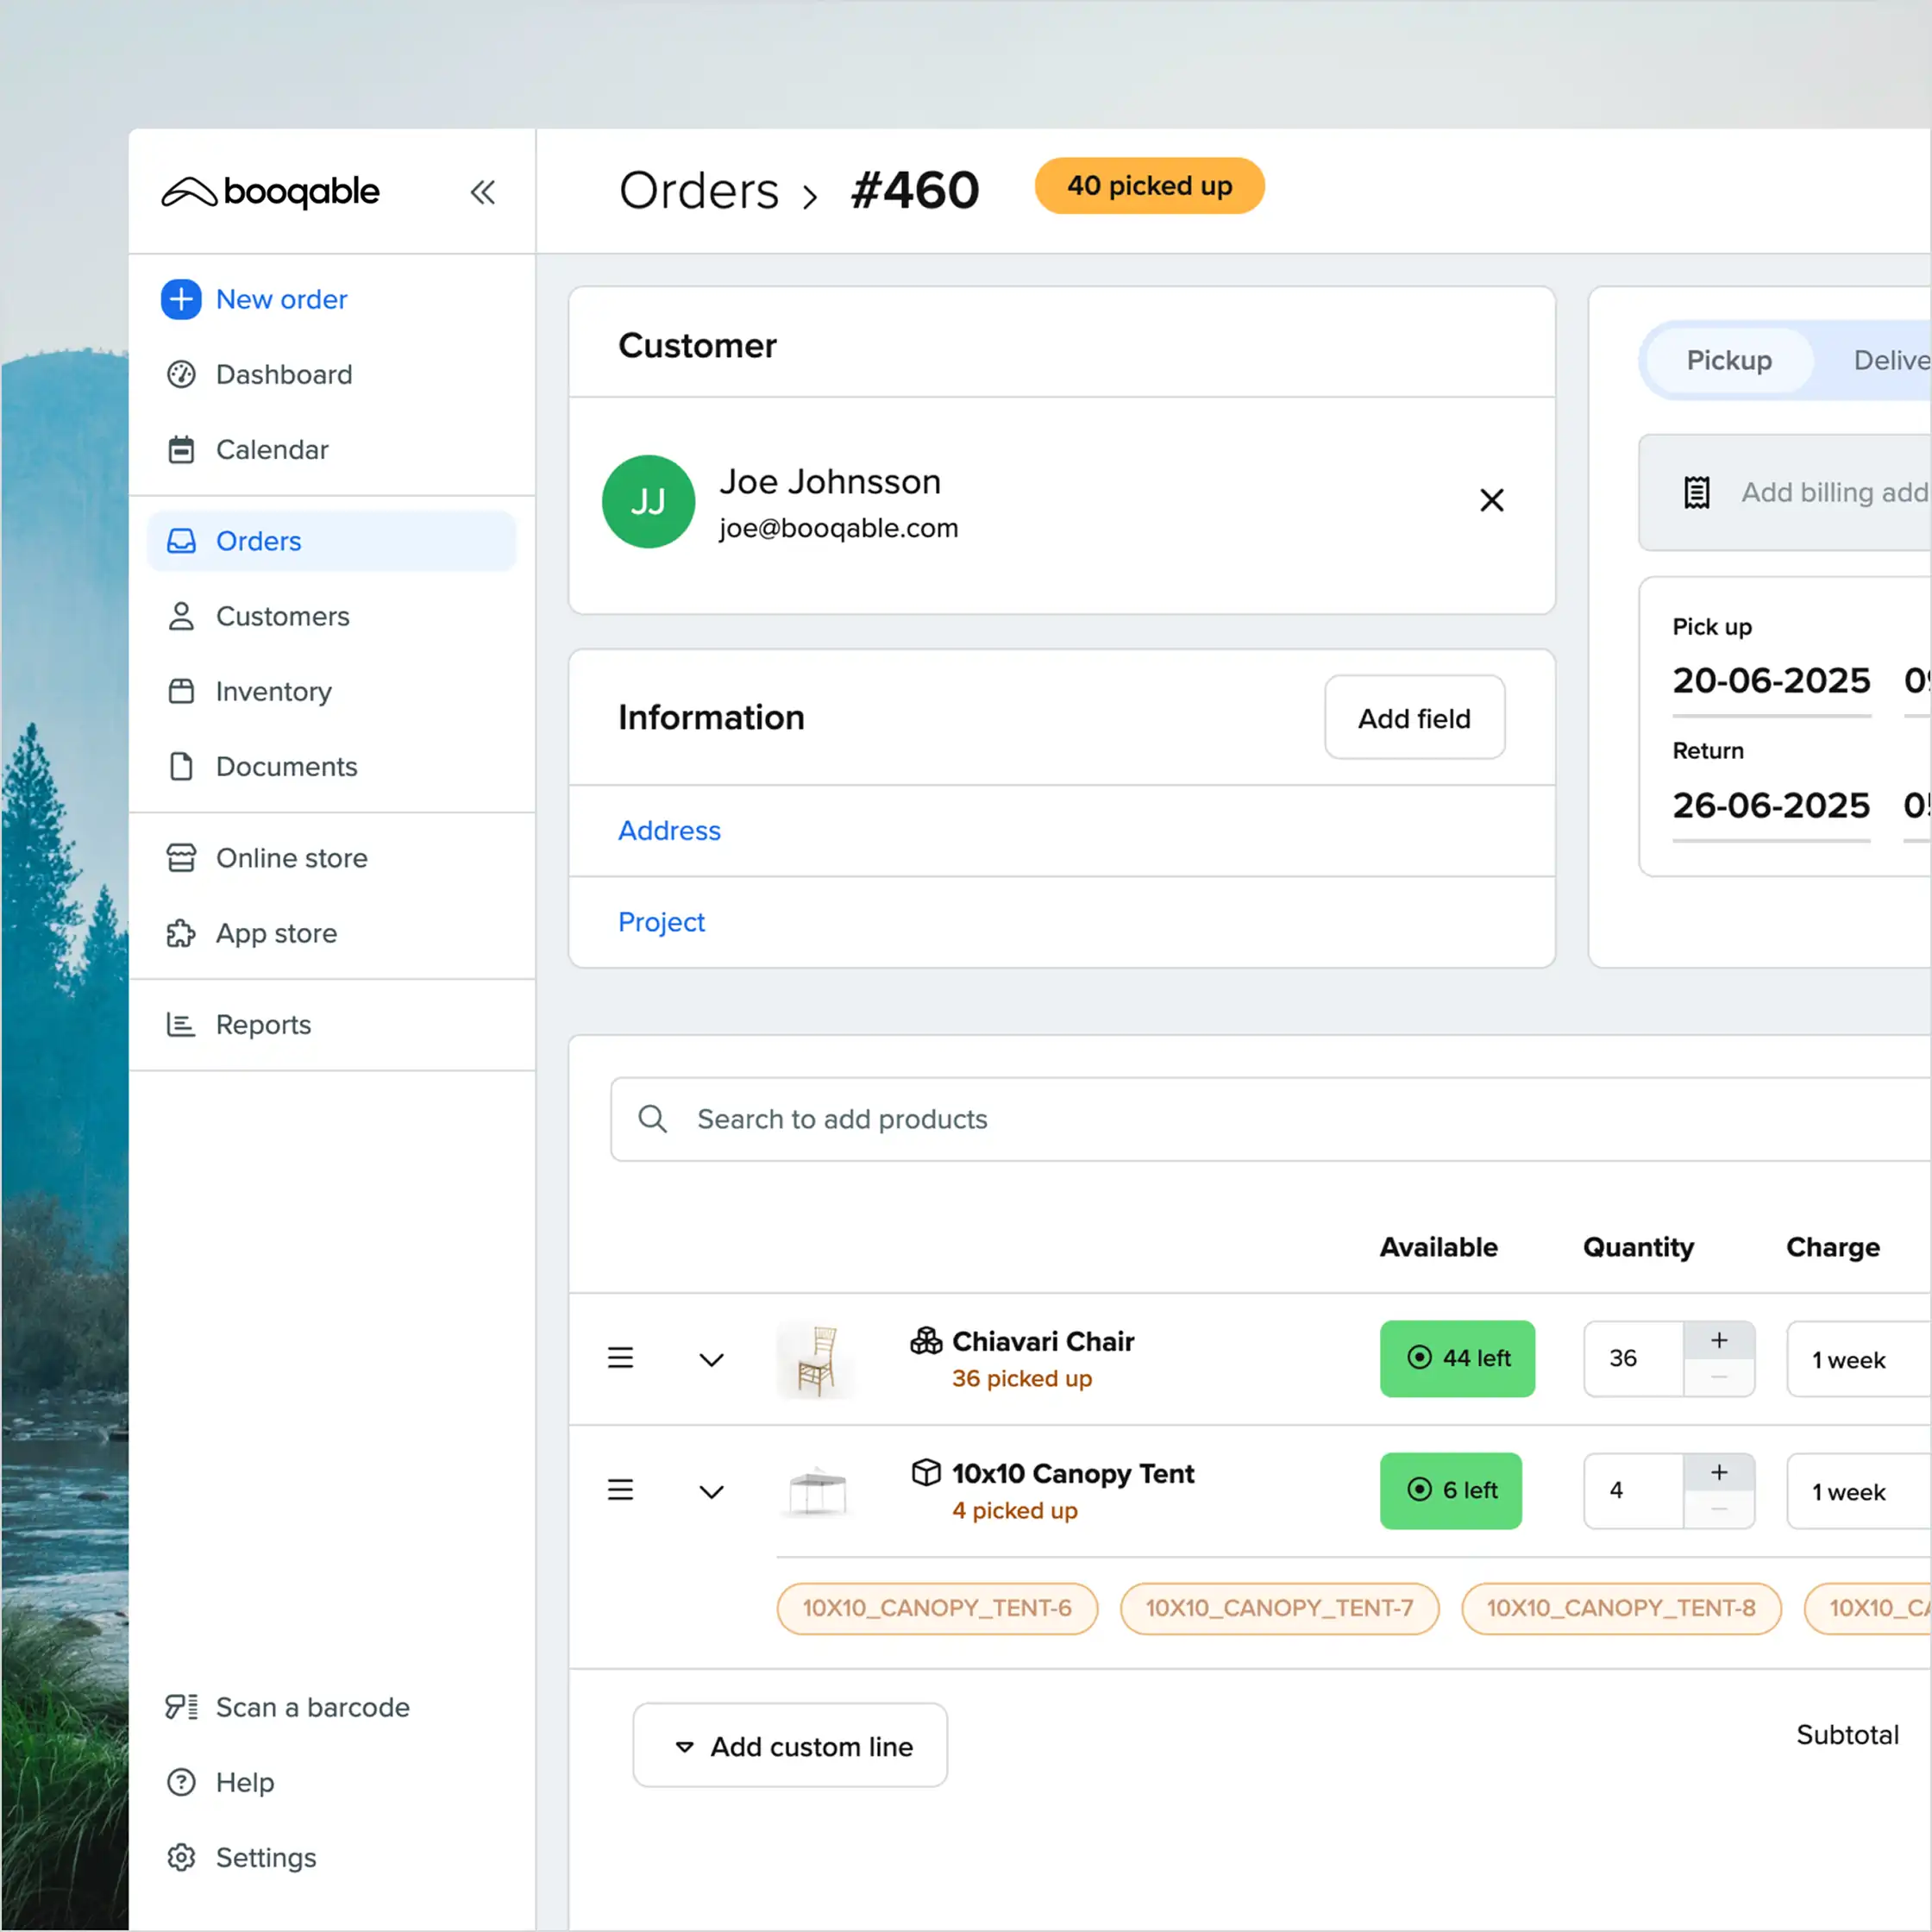Open Settings with the gear icon
The image size is (1932, 1932).
point(181,1857)
